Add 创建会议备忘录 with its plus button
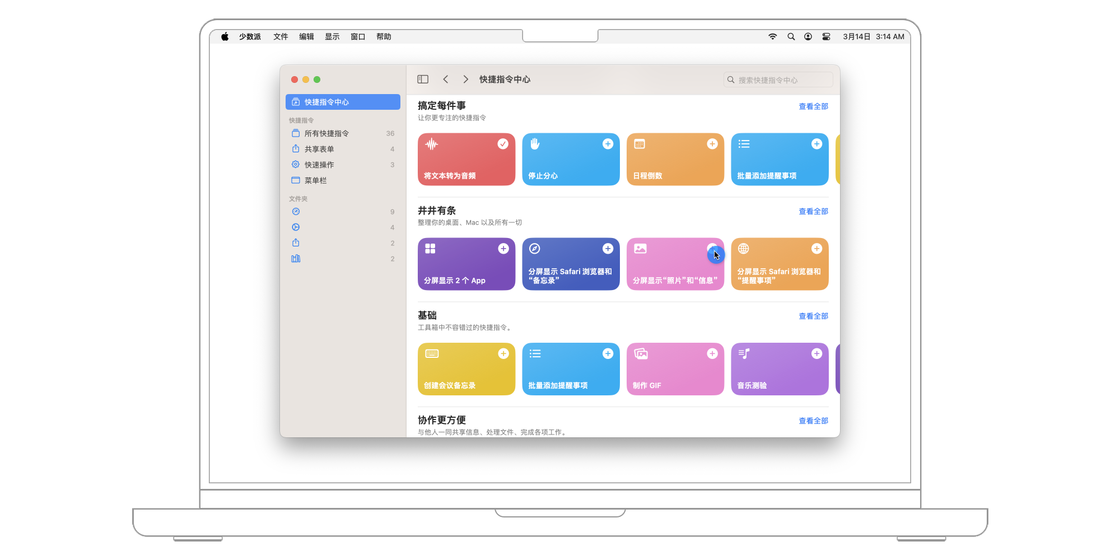Image resolution: width=1120 pixels, height=560 pixels. tap(503, 354)
